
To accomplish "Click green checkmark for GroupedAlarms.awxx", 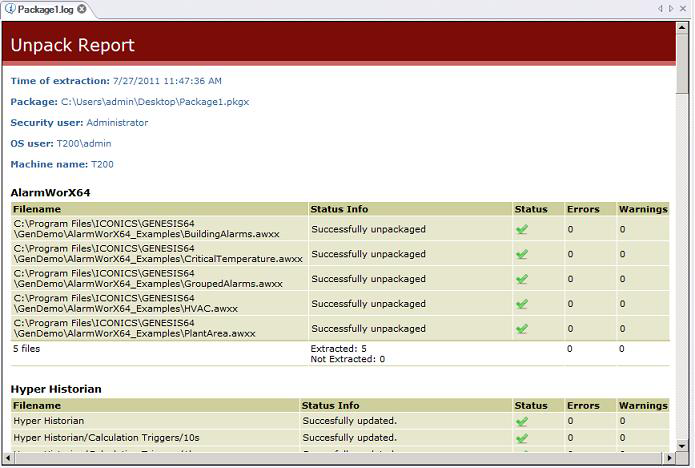I will coord(522,279).
